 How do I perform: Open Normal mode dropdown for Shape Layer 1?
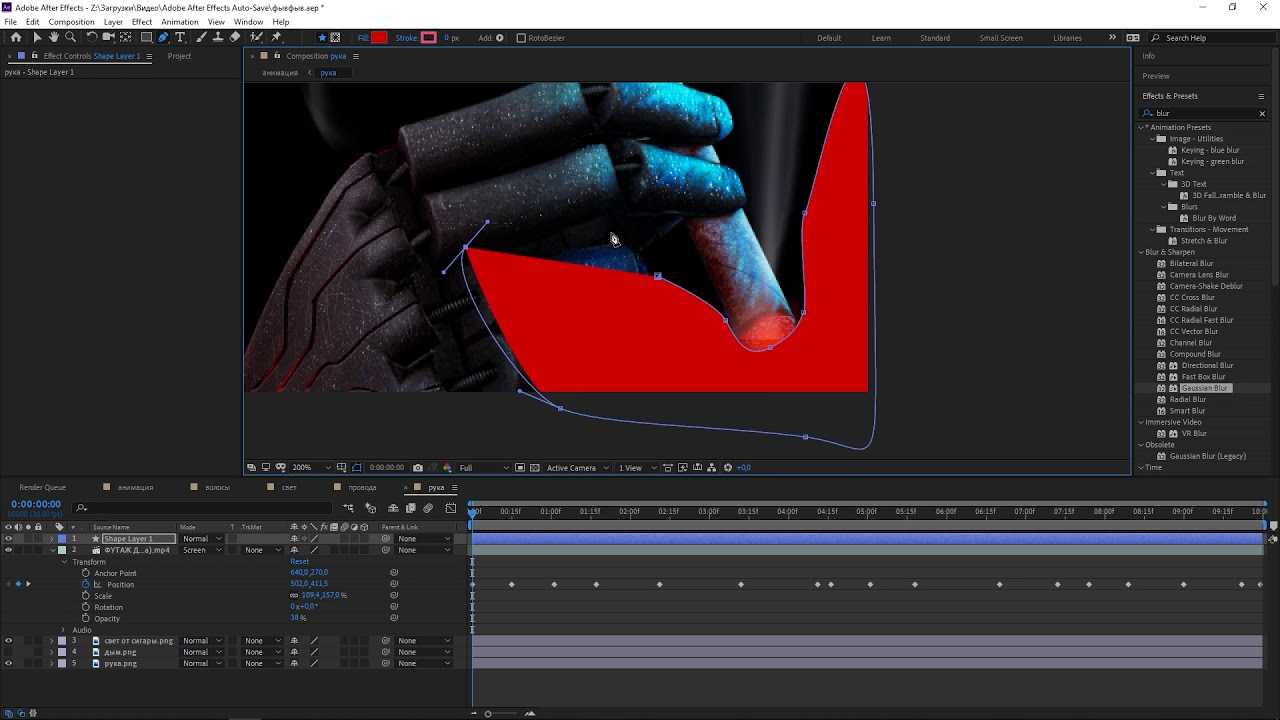pos(202,539)
